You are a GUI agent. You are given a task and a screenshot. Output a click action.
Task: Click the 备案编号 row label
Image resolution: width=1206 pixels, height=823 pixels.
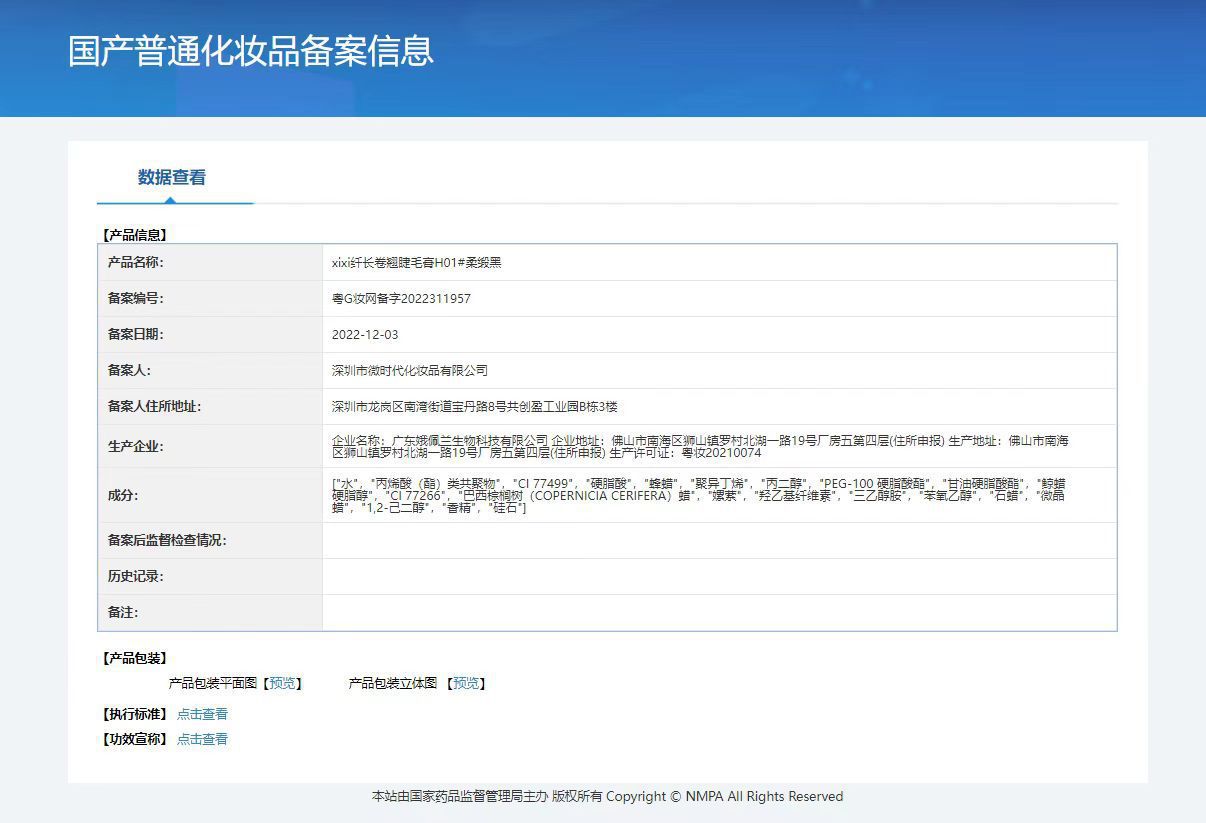pyautogui.click(x=136, y=298)
